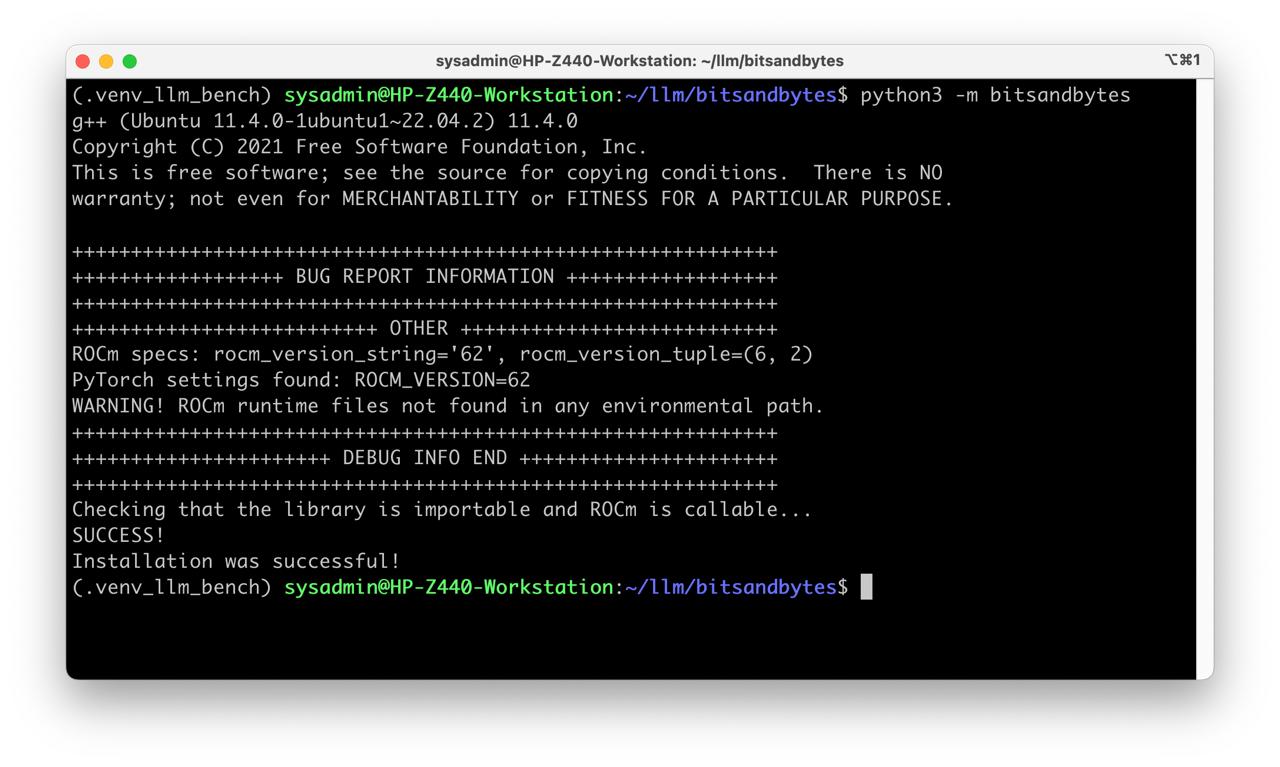Viewport: 1280px width, 767px height.
Task: Click the 'This is free software' line
Action: coord(507,173)
